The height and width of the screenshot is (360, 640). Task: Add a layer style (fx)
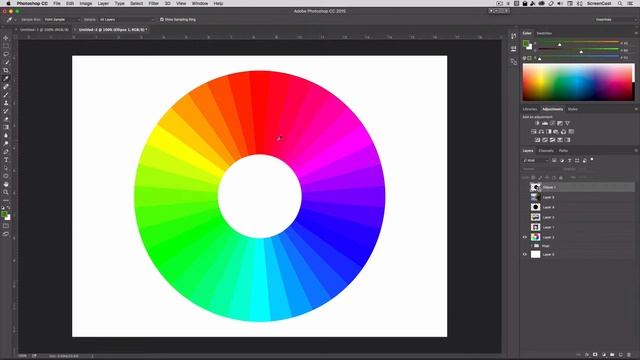[587, 355]
